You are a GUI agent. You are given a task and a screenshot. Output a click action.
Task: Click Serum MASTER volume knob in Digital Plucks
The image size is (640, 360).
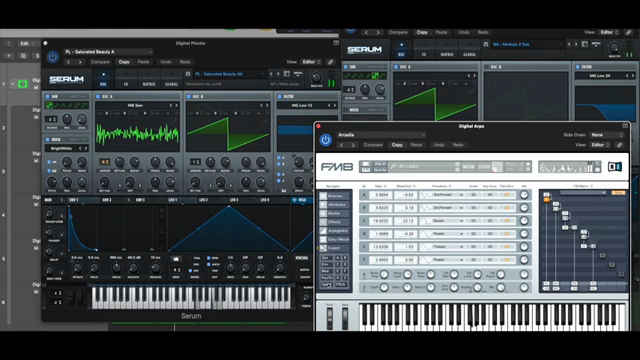coord(316,77)
